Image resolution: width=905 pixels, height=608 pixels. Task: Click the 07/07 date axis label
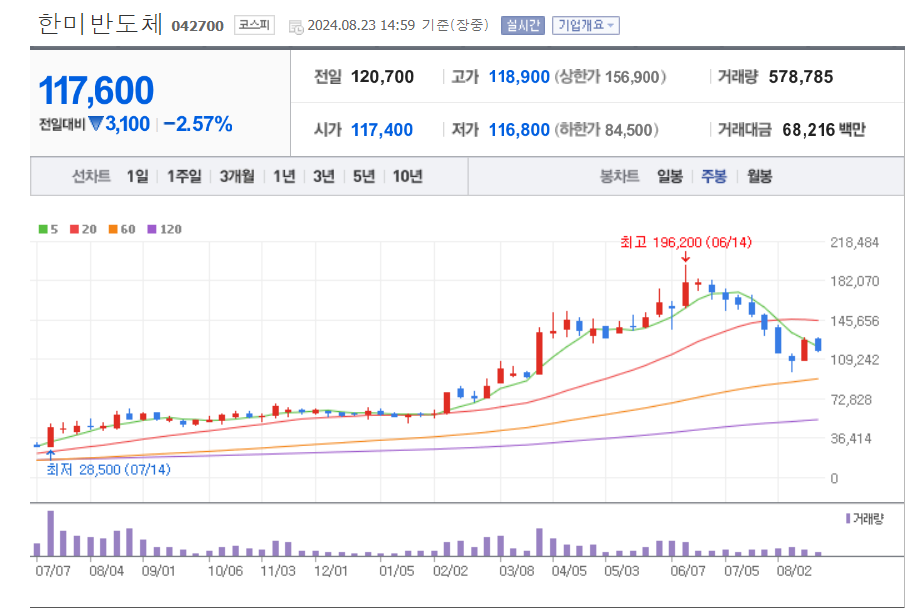tap(53, 571)
